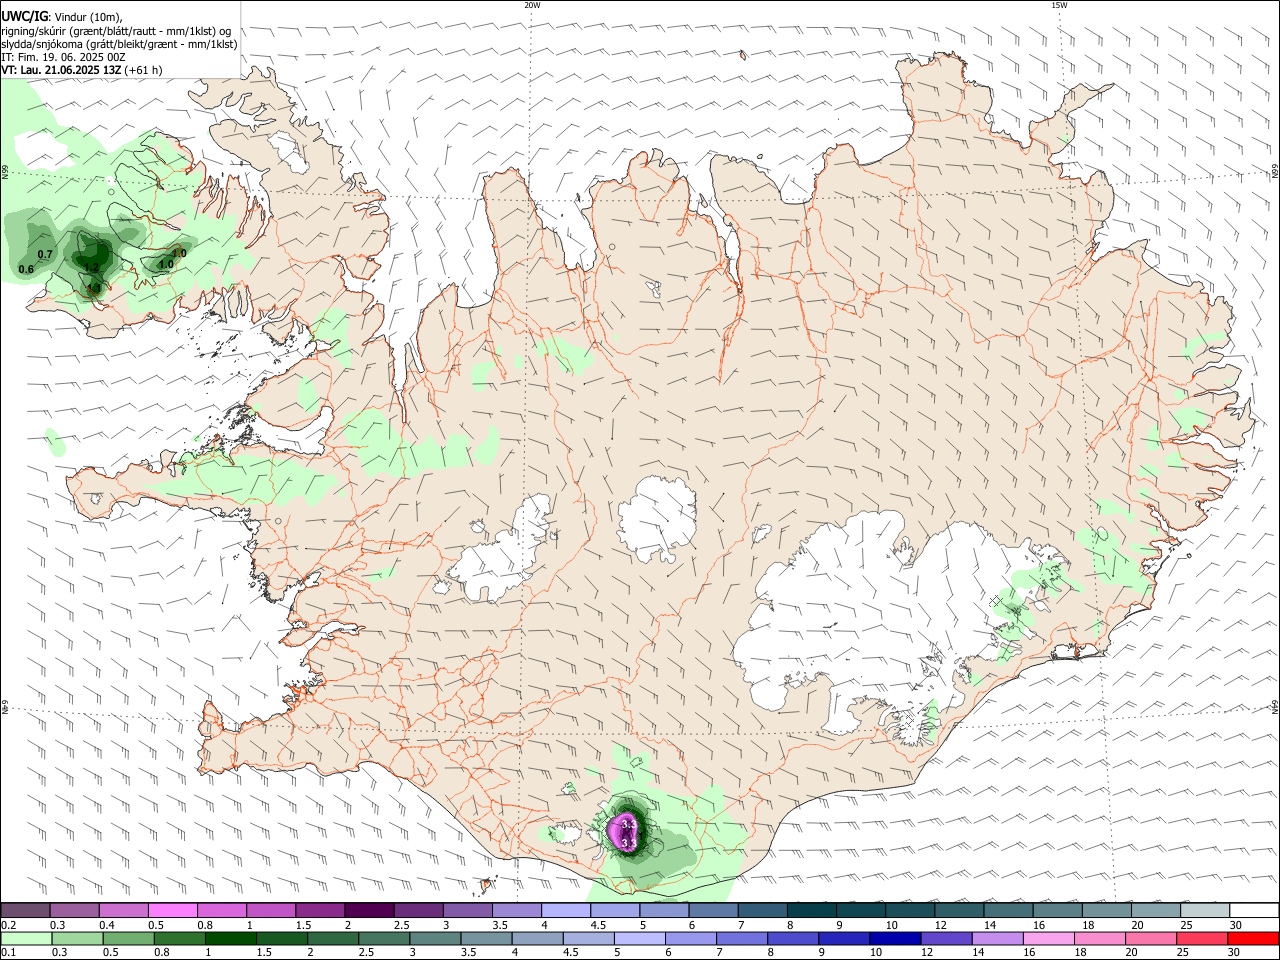
Task: Click the 0.7 precipitation value on the map
Action: point(45,255)
